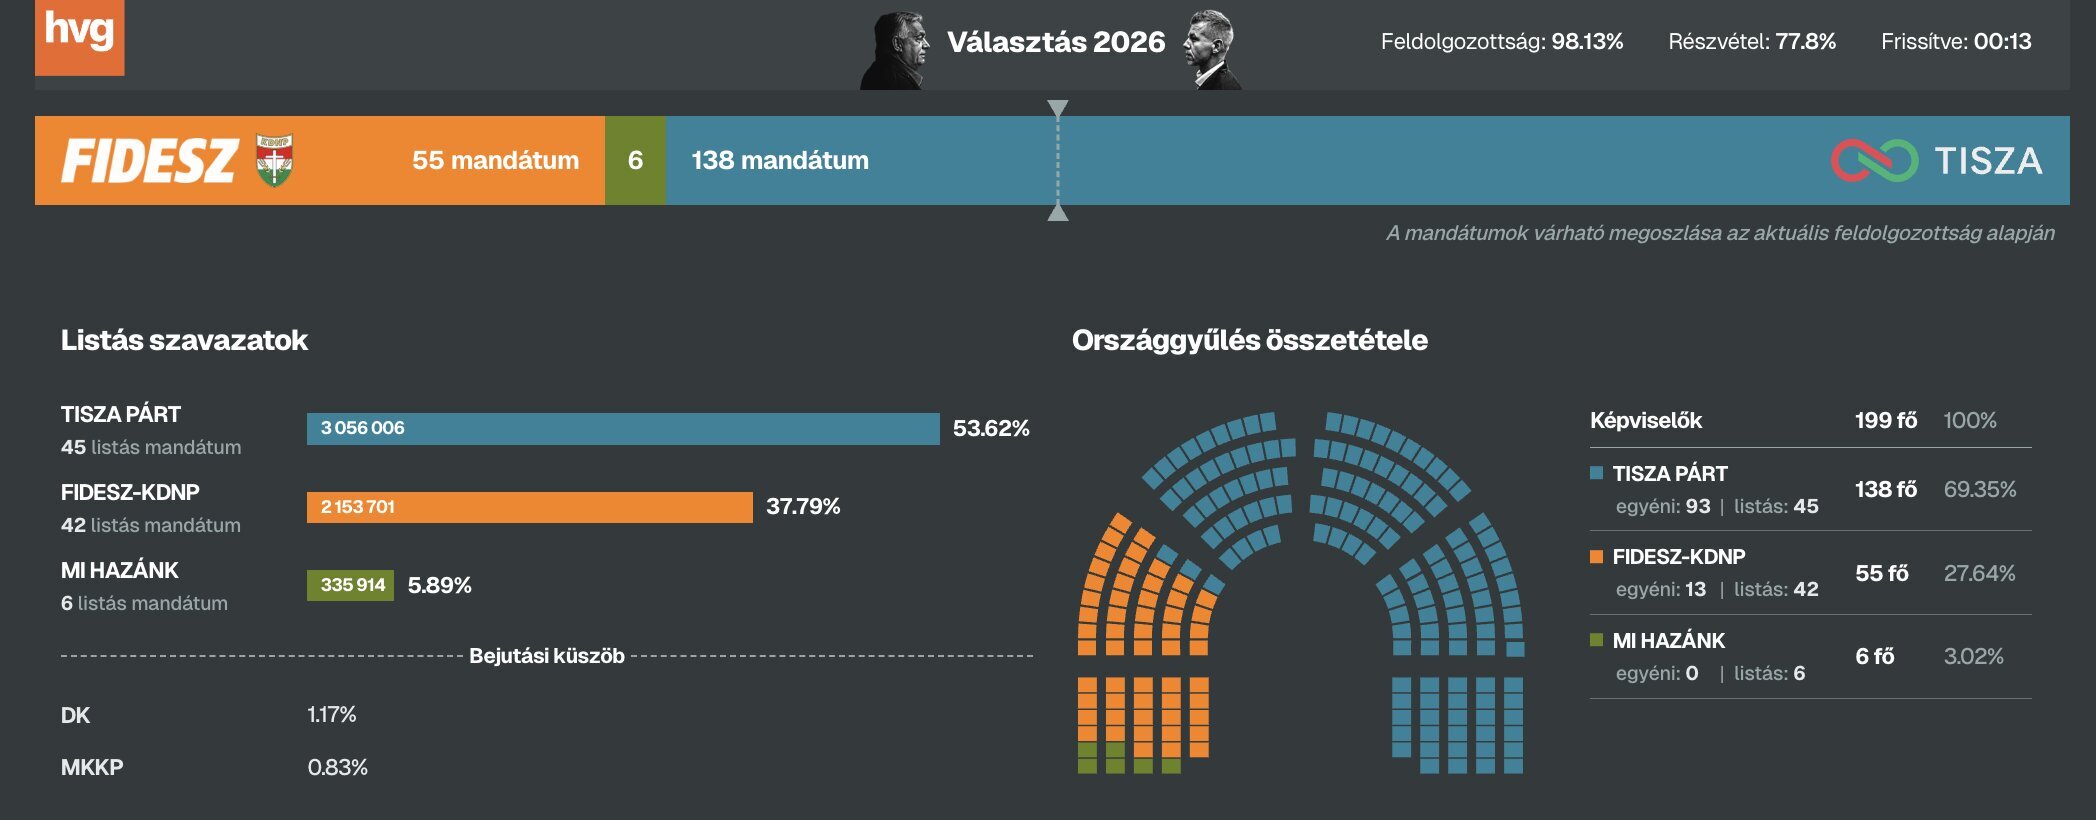Click the Tisza 138 mandátum bar segment
The image size is (2096, 820).
tap(1300, 160)
